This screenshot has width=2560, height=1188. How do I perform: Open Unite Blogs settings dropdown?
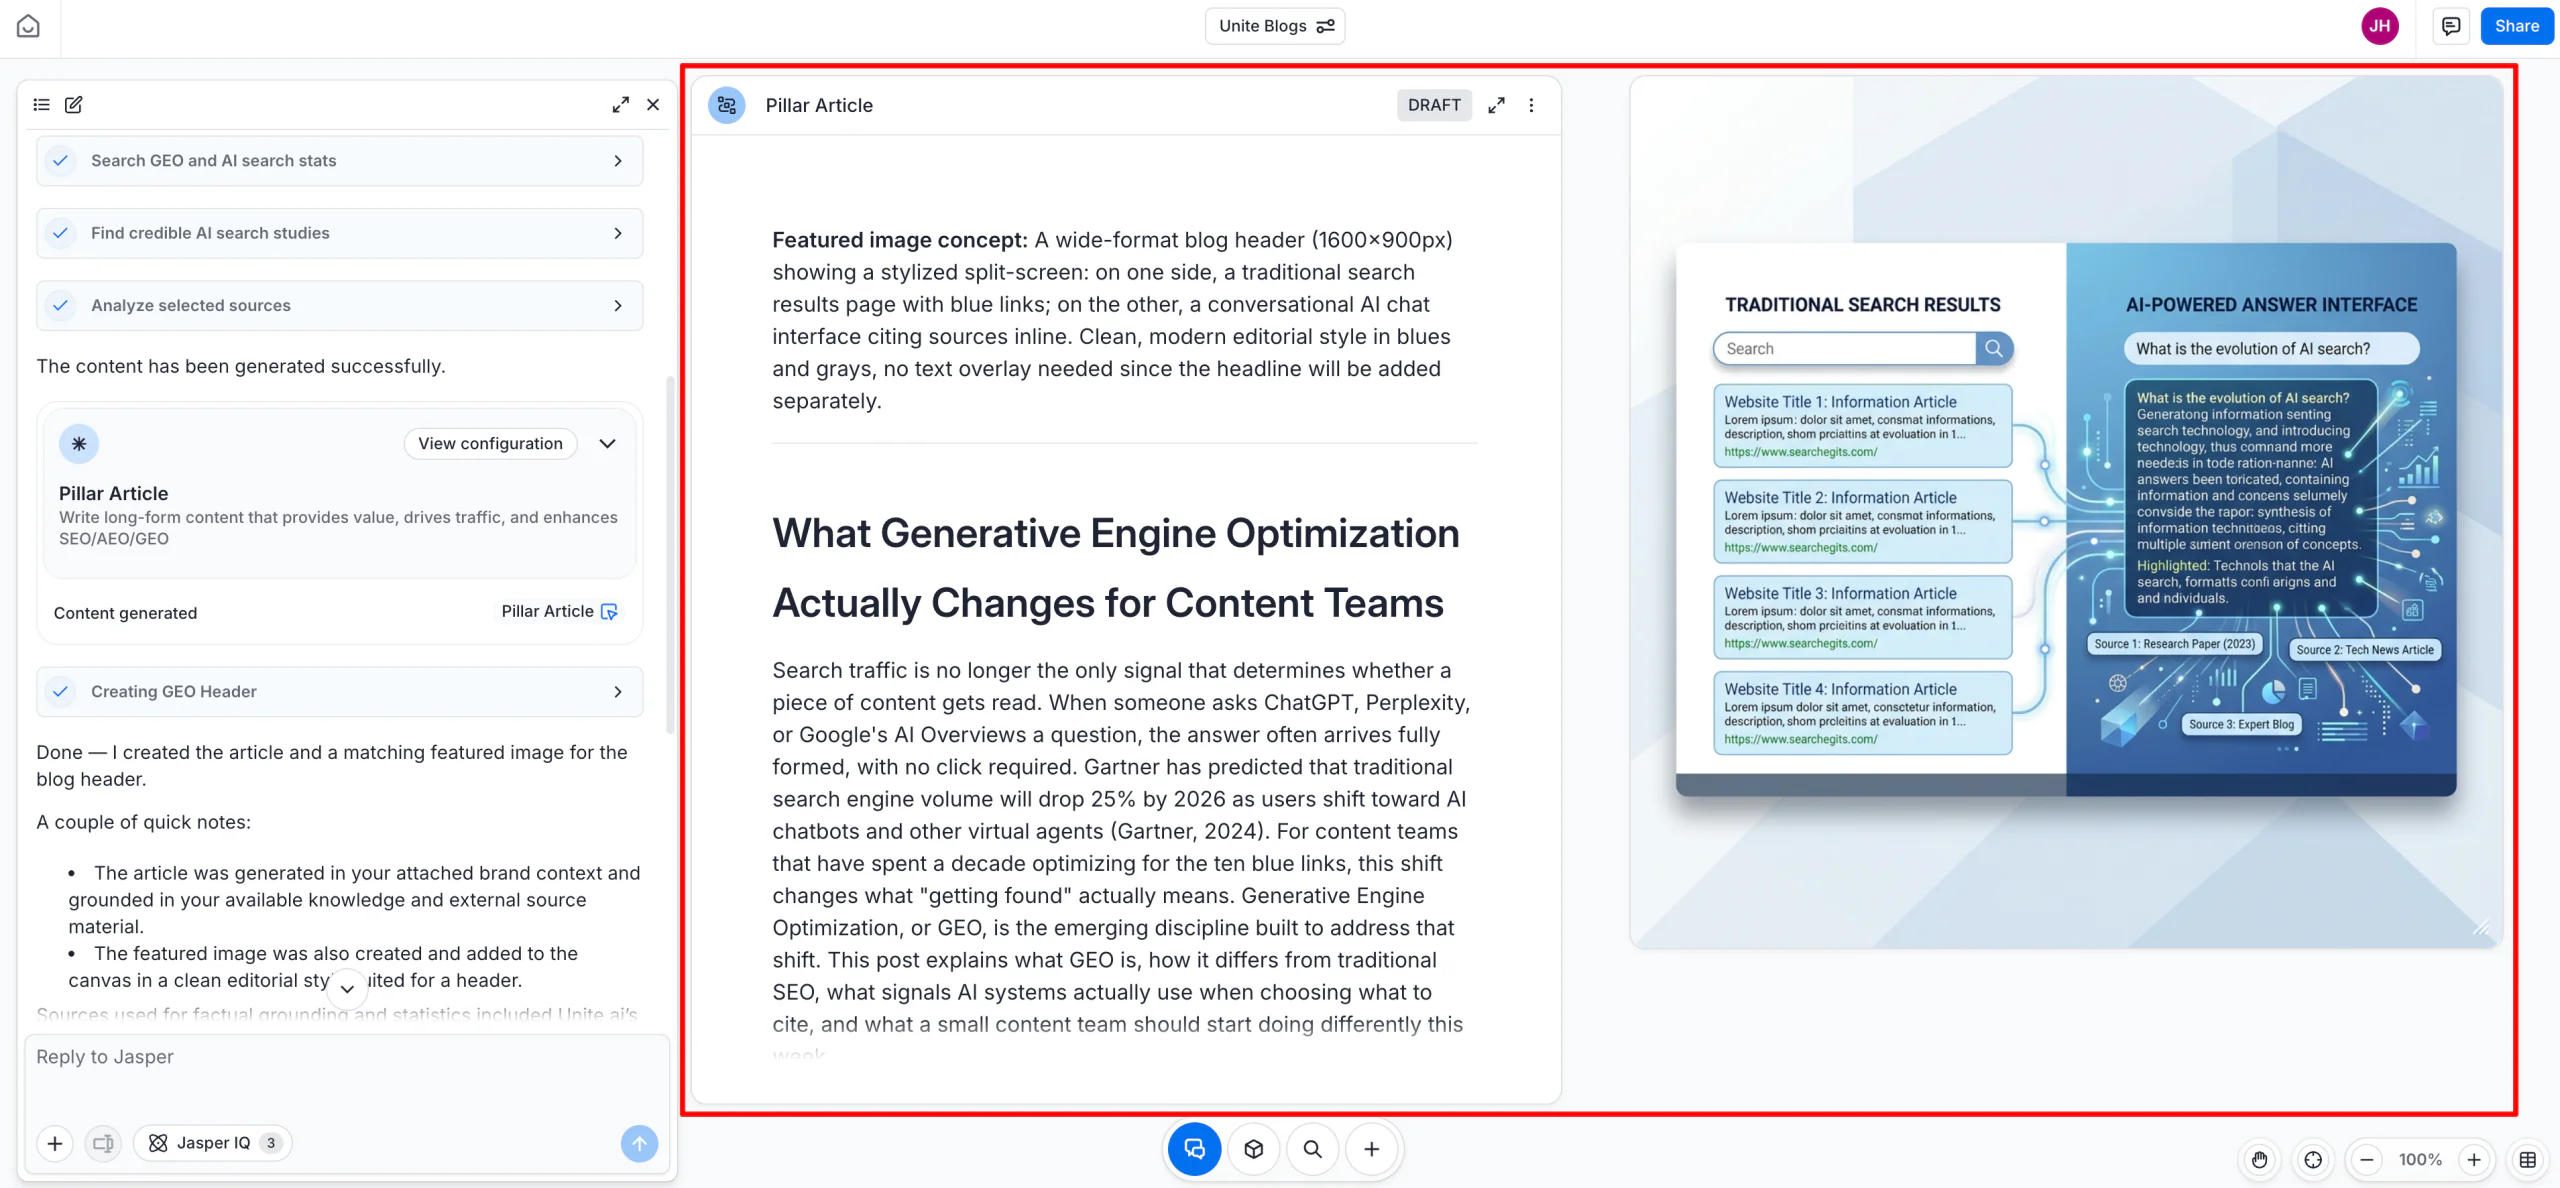coord(1275,26)
